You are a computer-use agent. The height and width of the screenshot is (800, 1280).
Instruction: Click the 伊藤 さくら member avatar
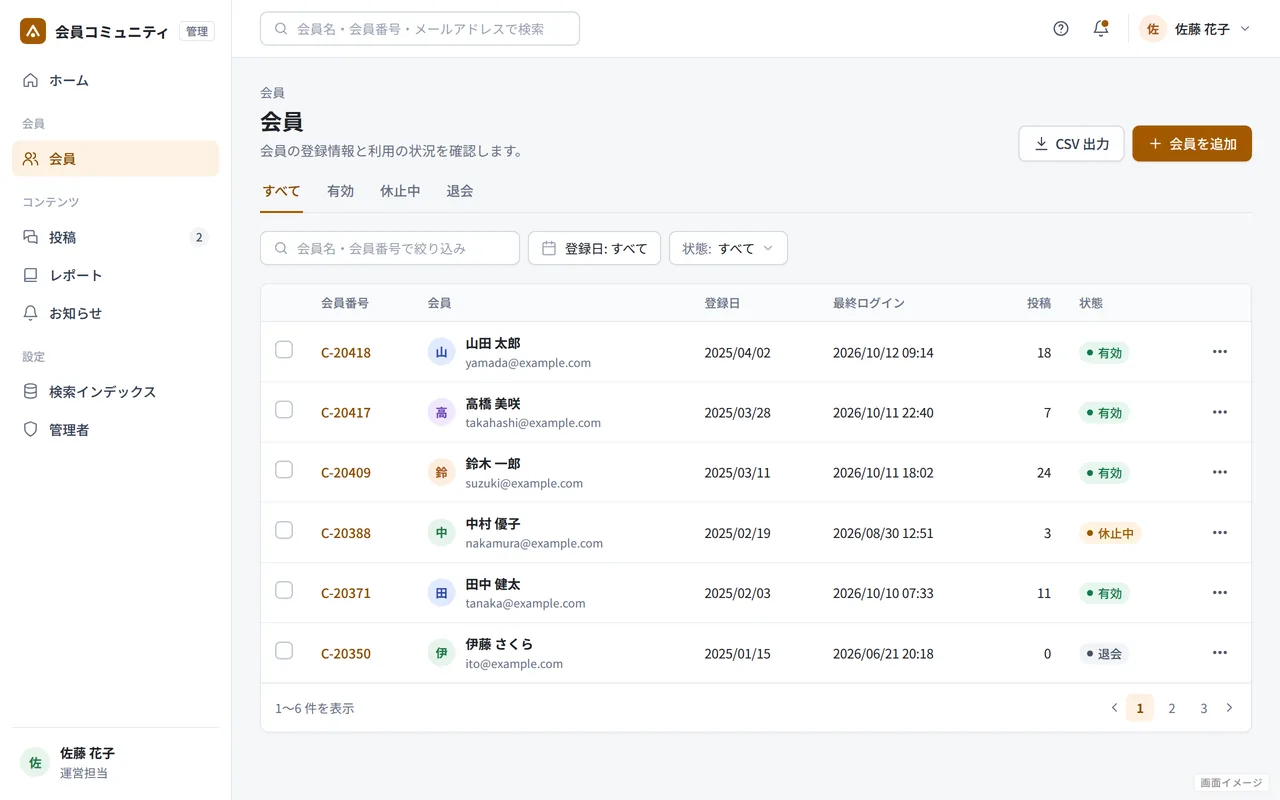click(x=441, y=653)
